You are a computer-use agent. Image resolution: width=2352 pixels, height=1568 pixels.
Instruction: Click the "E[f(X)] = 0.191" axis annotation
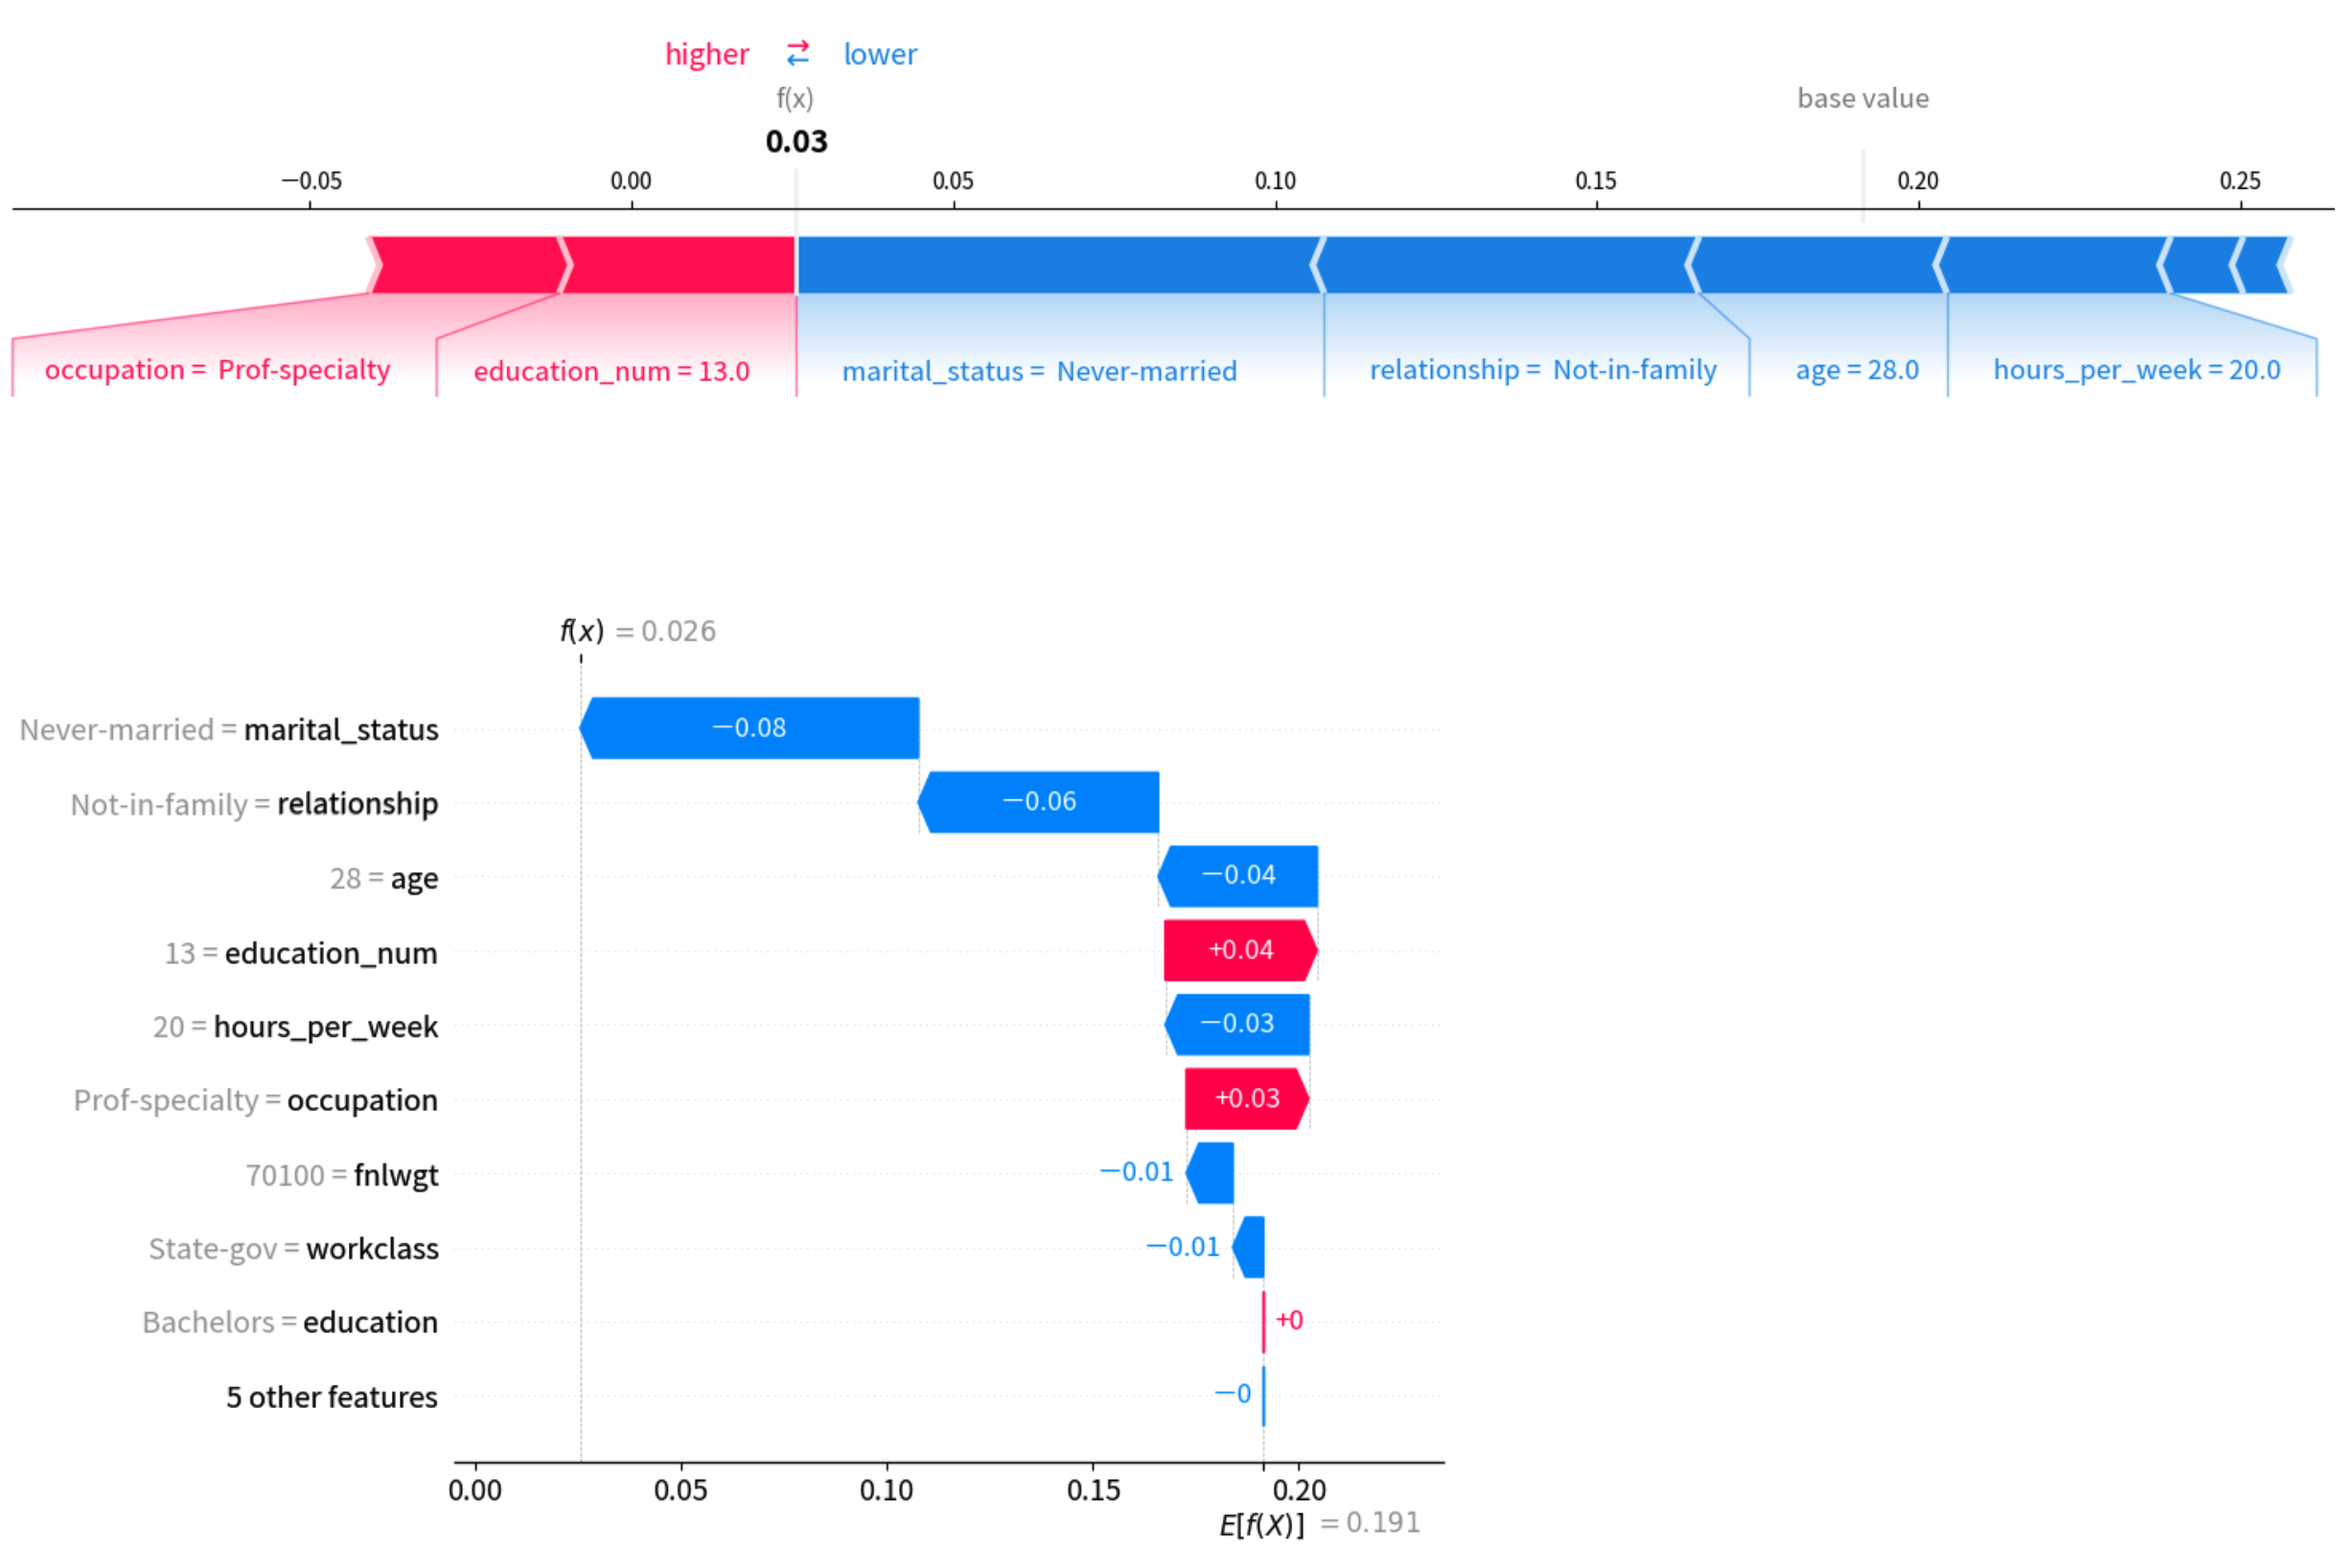point(1319,1523)
